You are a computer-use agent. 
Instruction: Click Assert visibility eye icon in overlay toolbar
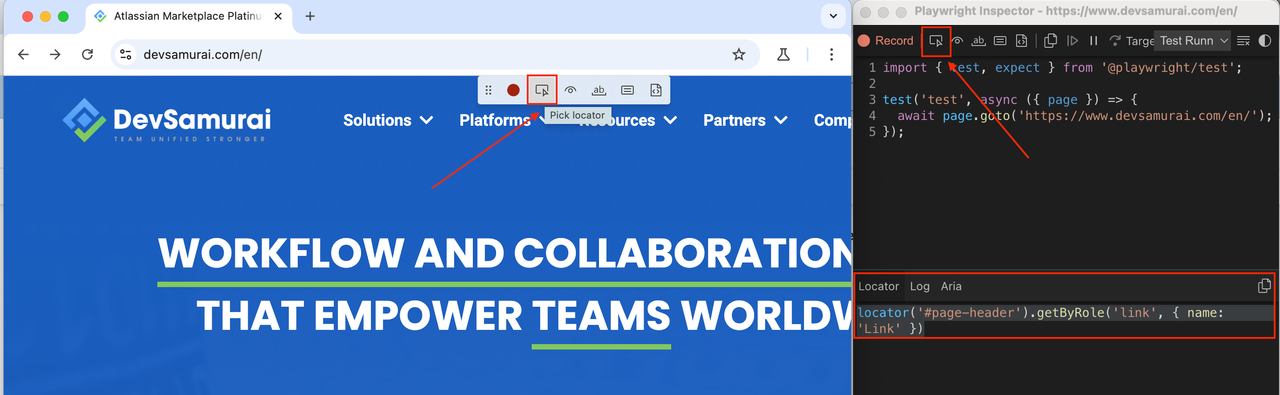(570, 90)
